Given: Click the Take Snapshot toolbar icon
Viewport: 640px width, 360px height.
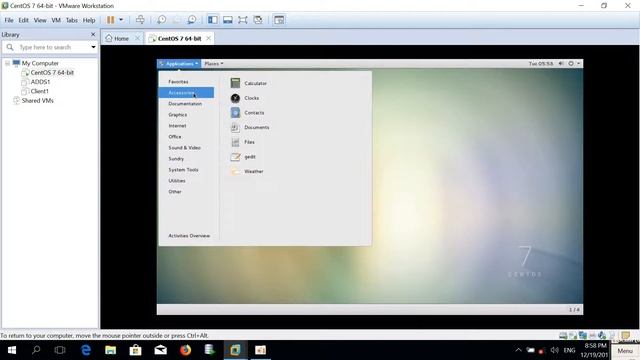Looking at the screenshot, I should coord(162,20).
